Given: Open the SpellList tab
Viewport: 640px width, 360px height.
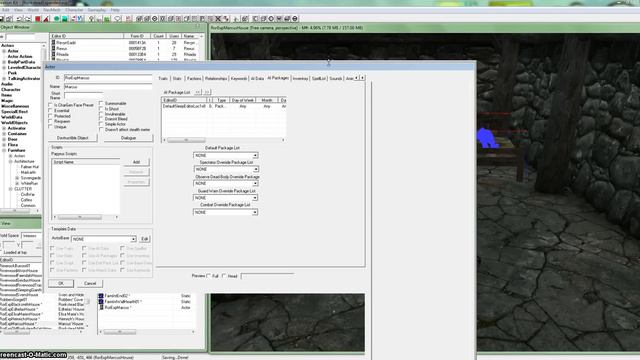Looking at the screenshot, I should tap(319, 78).
